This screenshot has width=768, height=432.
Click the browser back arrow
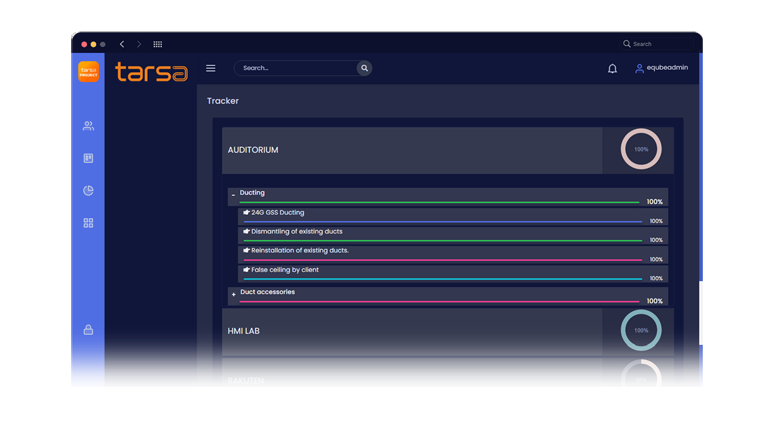point(122,44)
